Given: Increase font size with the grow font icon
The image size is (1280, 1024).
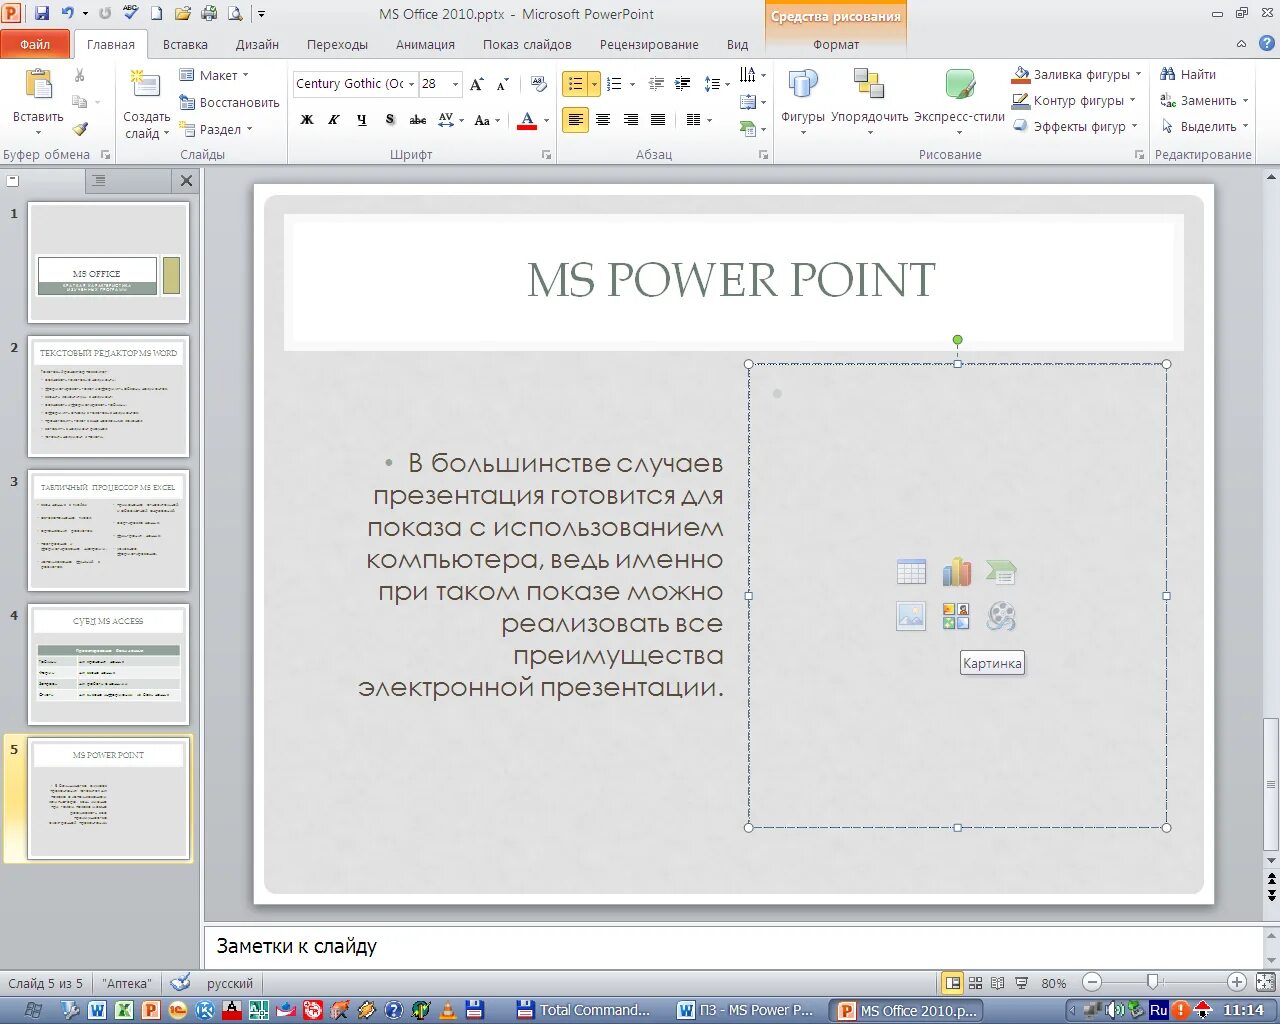Looking at the screenshot, I should tap(477, 84).
